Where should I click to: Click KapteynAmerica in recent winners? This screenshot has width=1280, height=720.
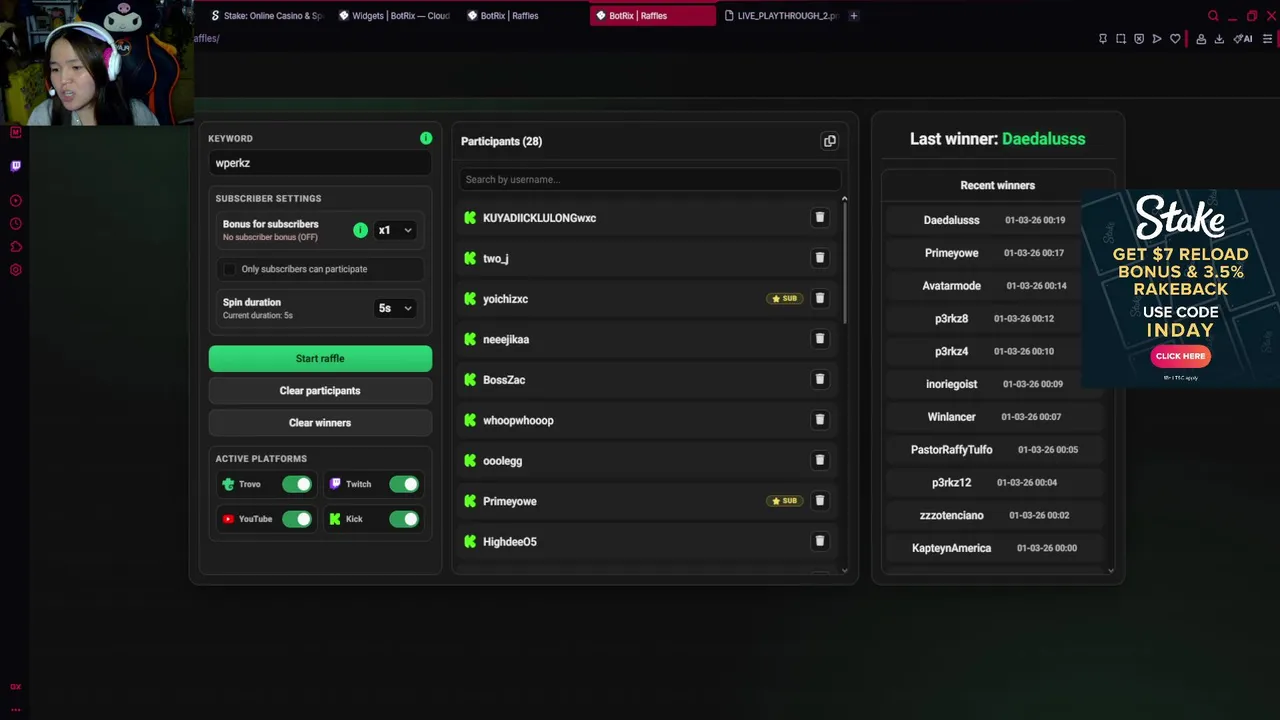(951, 548)
